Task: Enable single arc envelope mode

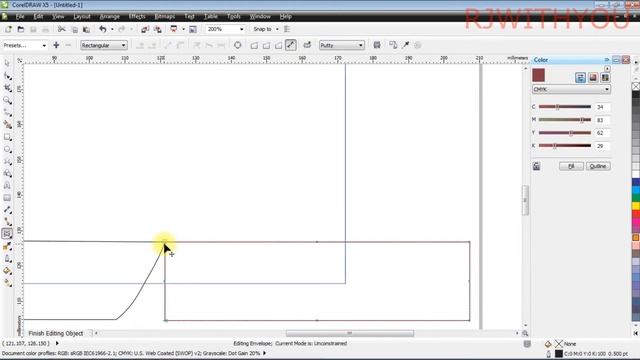Action: 266,45
